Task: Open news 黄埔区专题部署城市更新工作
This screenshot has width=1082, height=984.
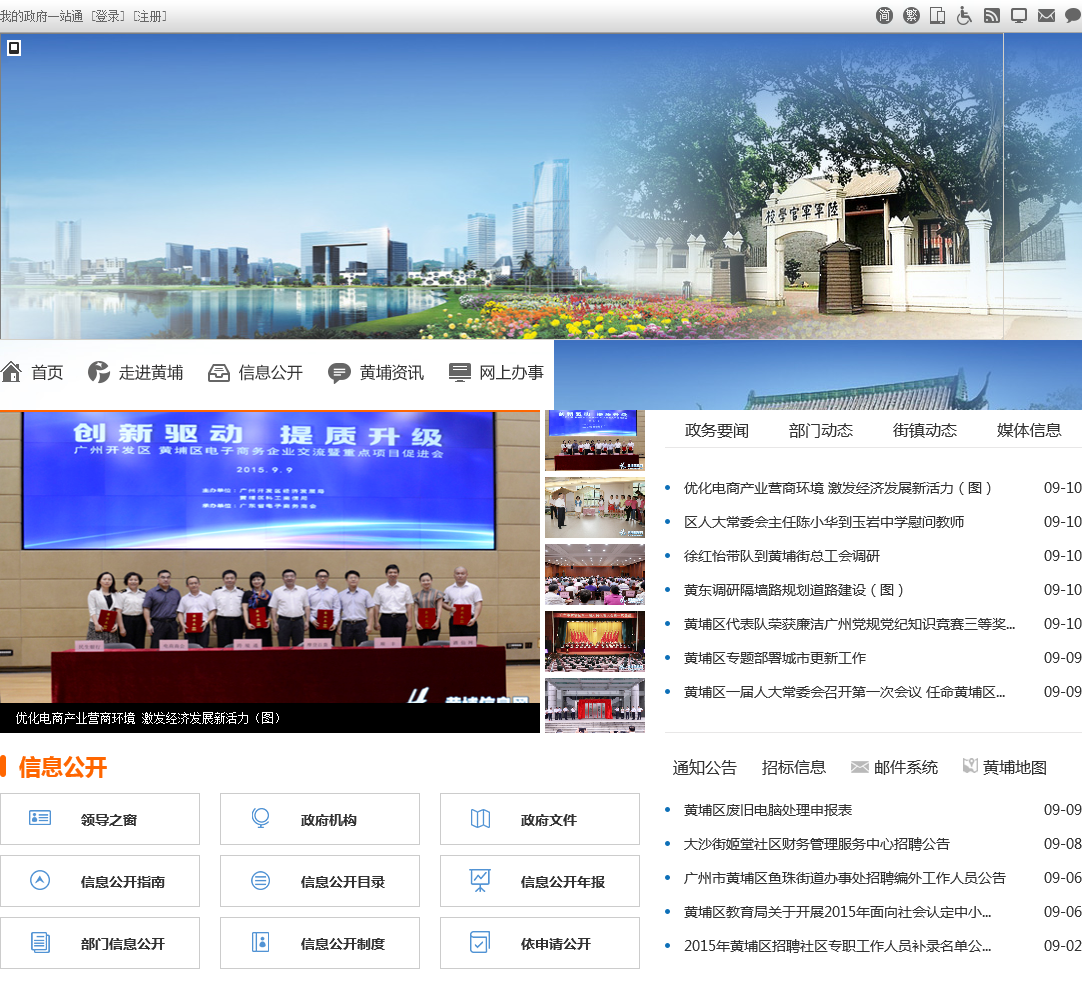Action: point(775,658)
